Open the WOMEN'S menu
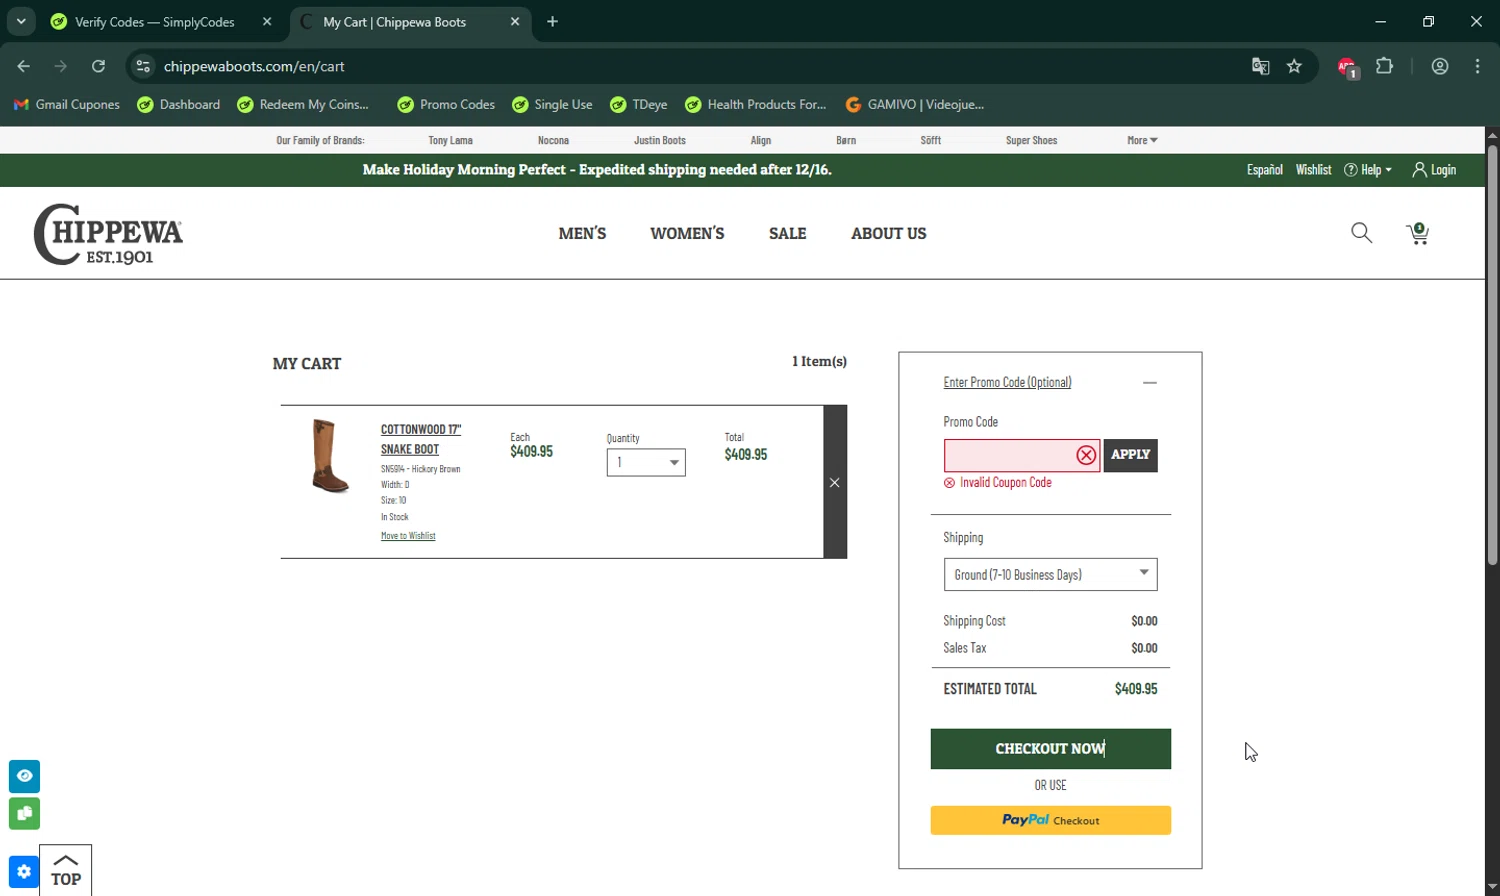 pos(687,233)
